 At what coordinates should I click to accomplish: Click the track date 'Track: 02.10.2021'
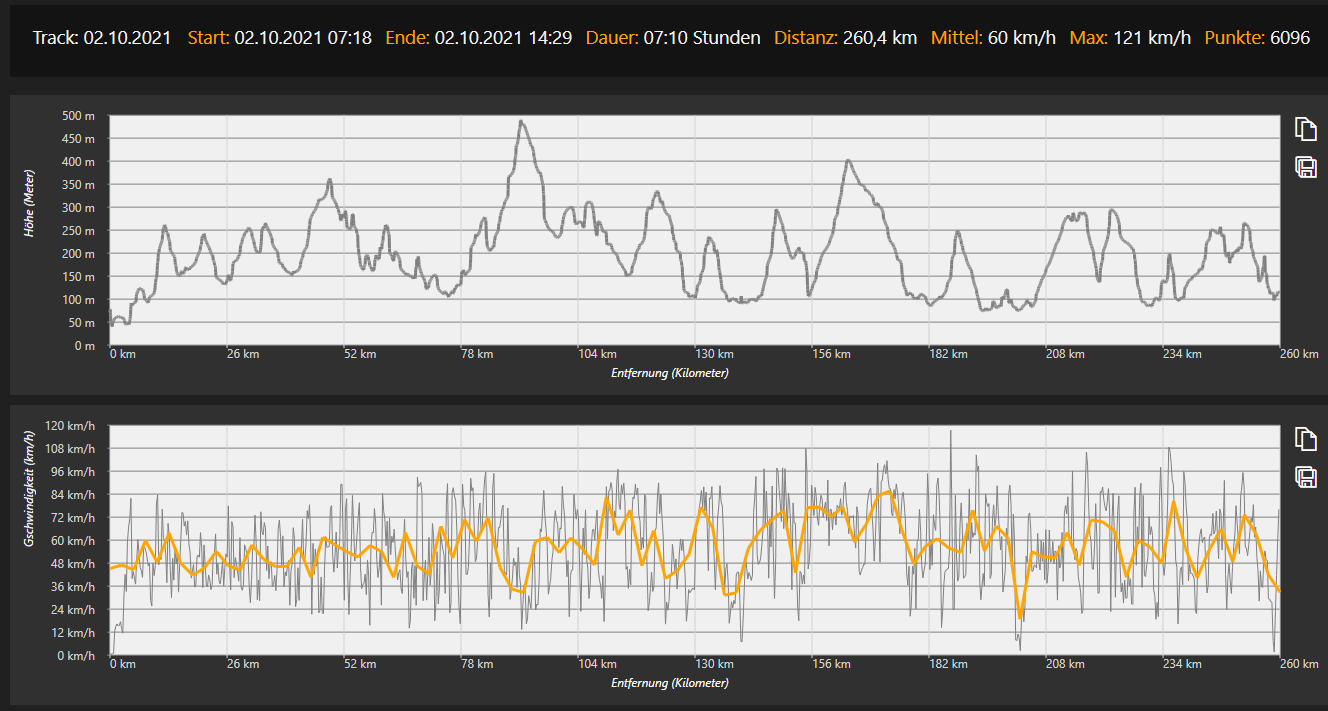(x=102, y=38)
